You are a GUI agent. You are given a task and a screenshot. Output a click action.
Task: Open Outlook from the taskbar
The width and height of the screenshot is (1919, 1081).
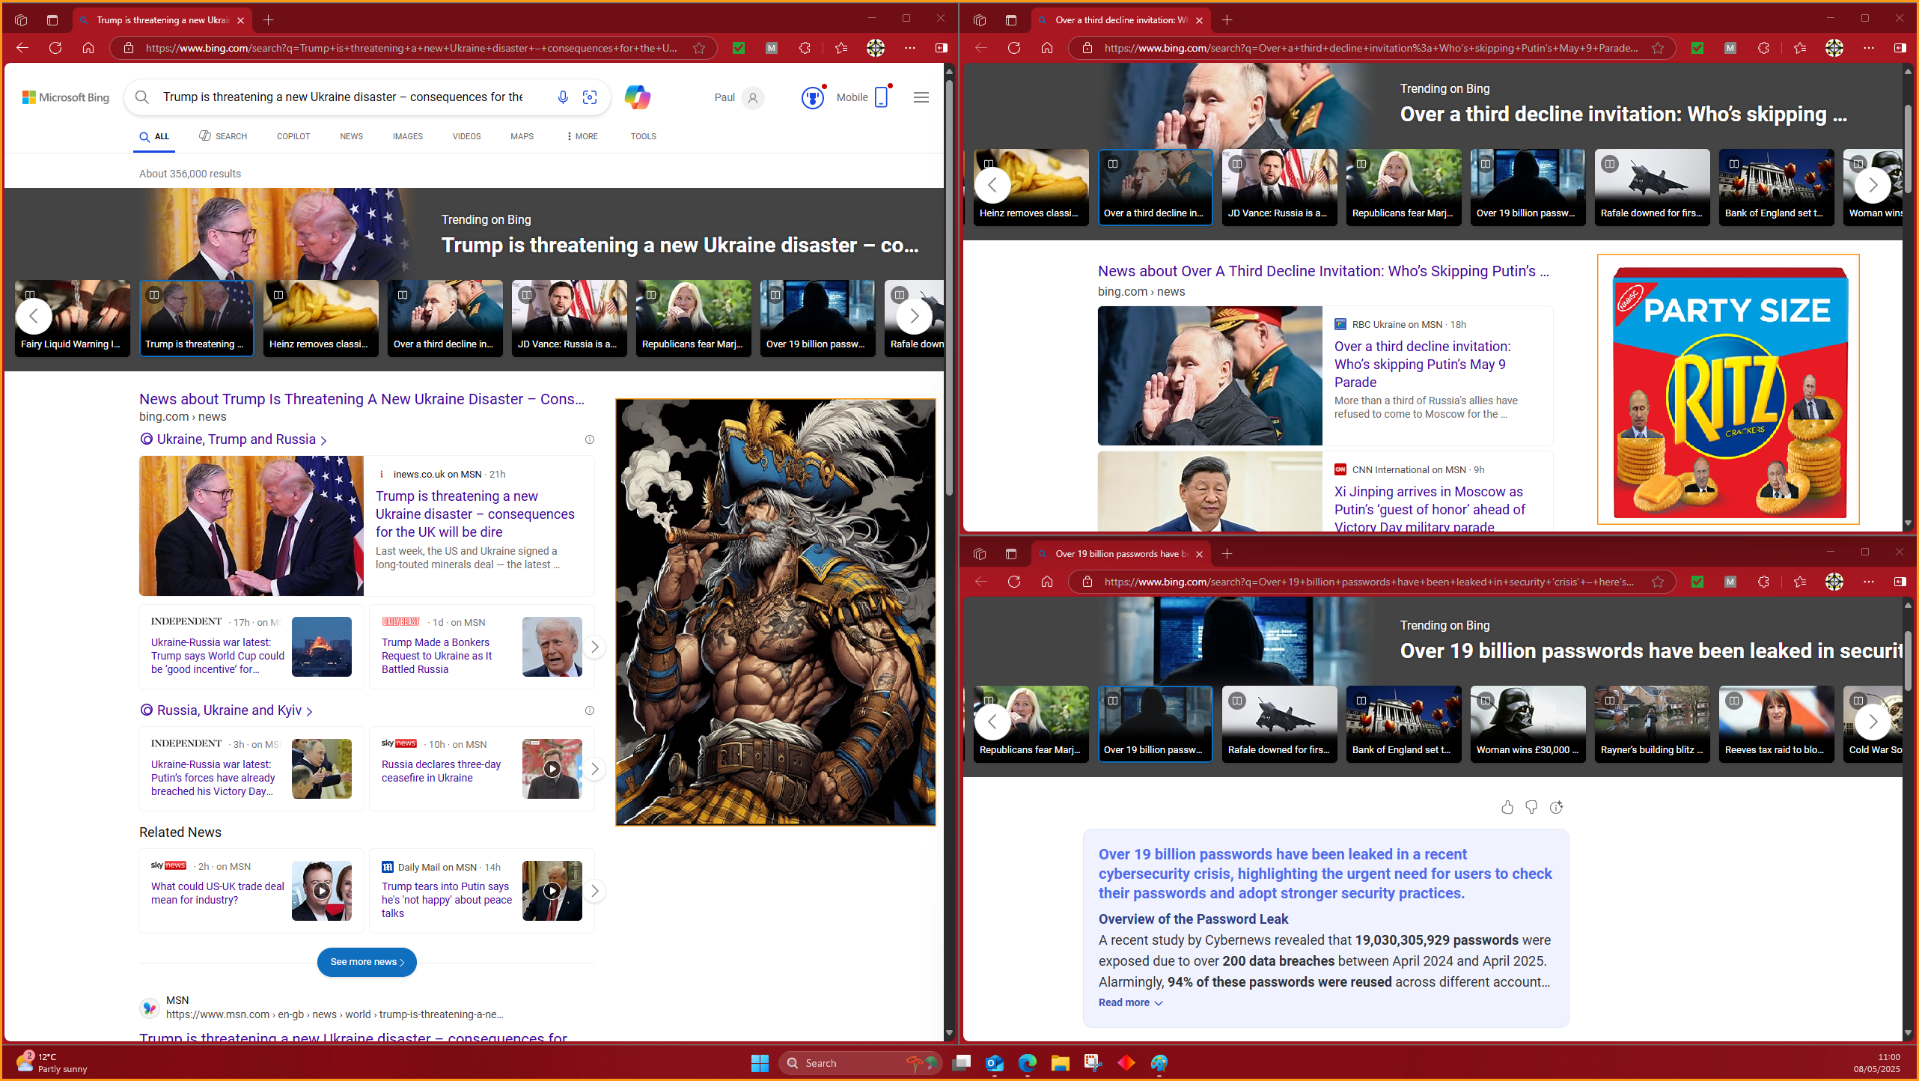(x=994, y=1062)
